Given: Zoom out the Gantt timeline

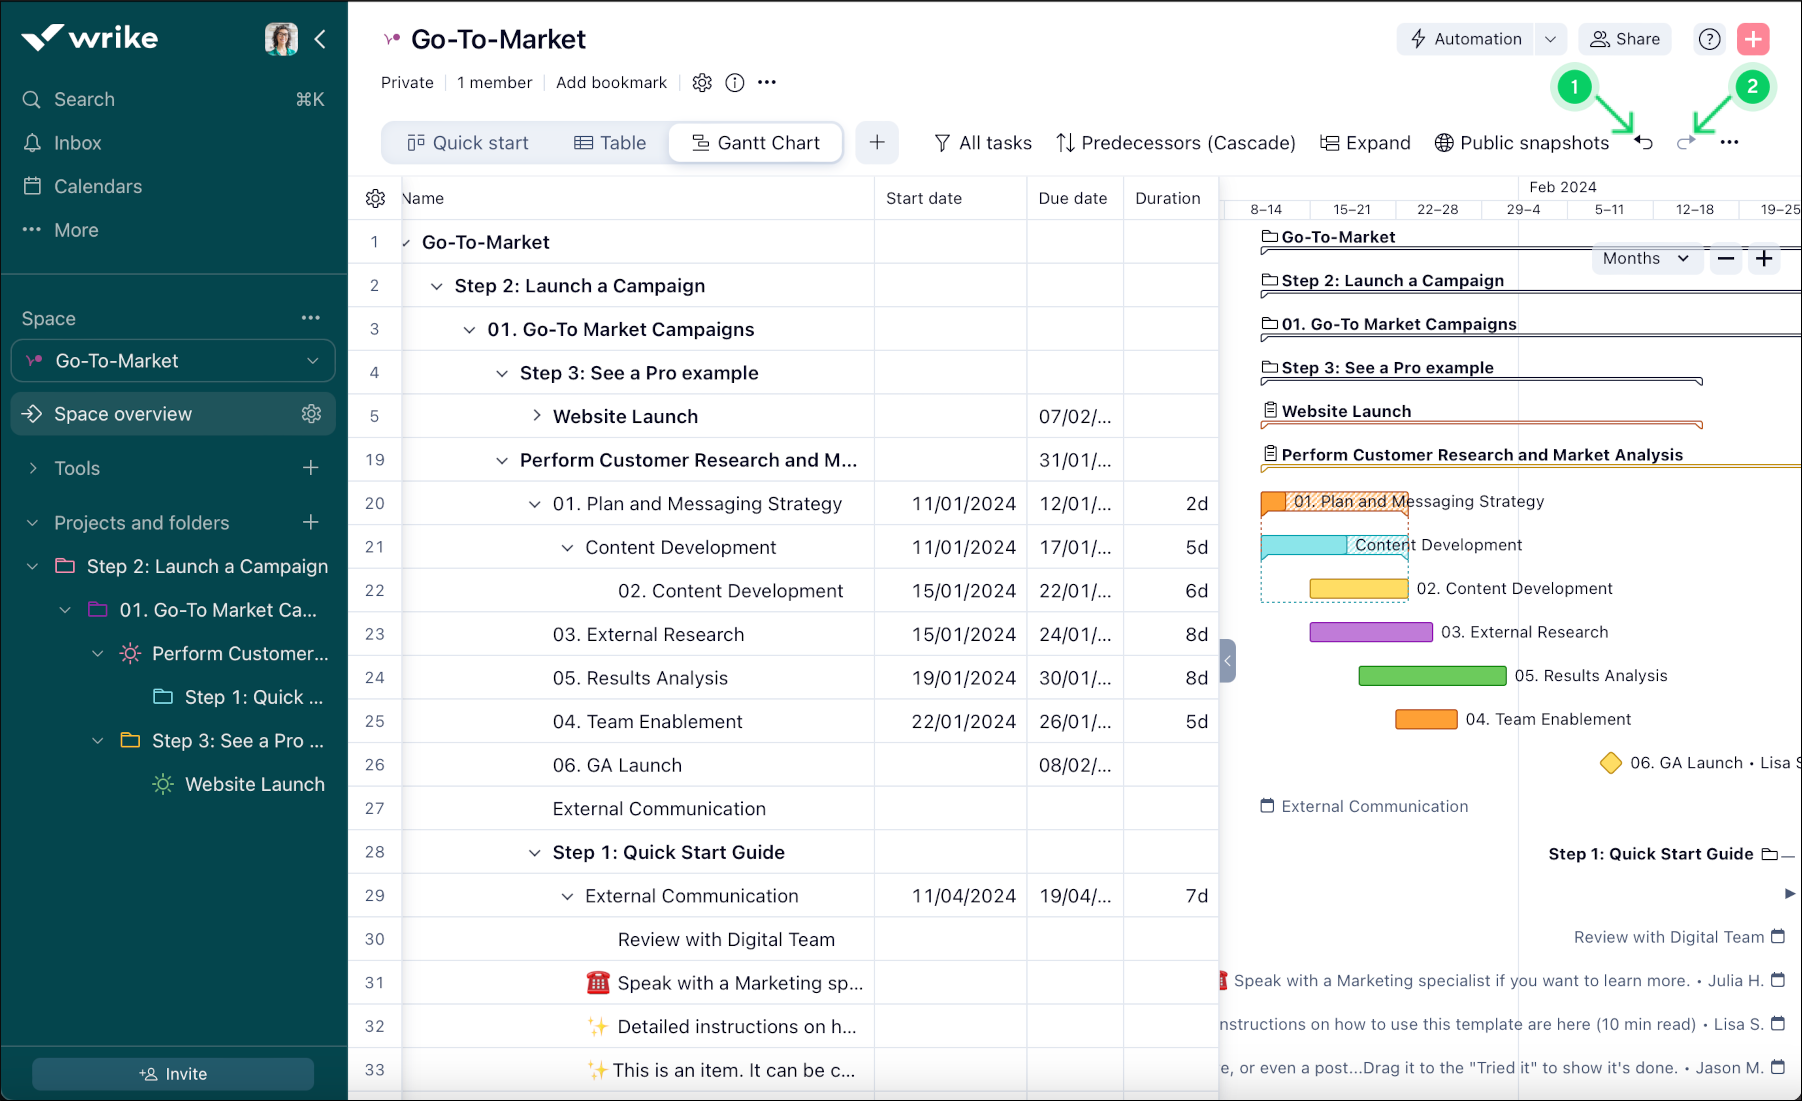Looking at the screenshot, I should click(x=1726, y=259).
